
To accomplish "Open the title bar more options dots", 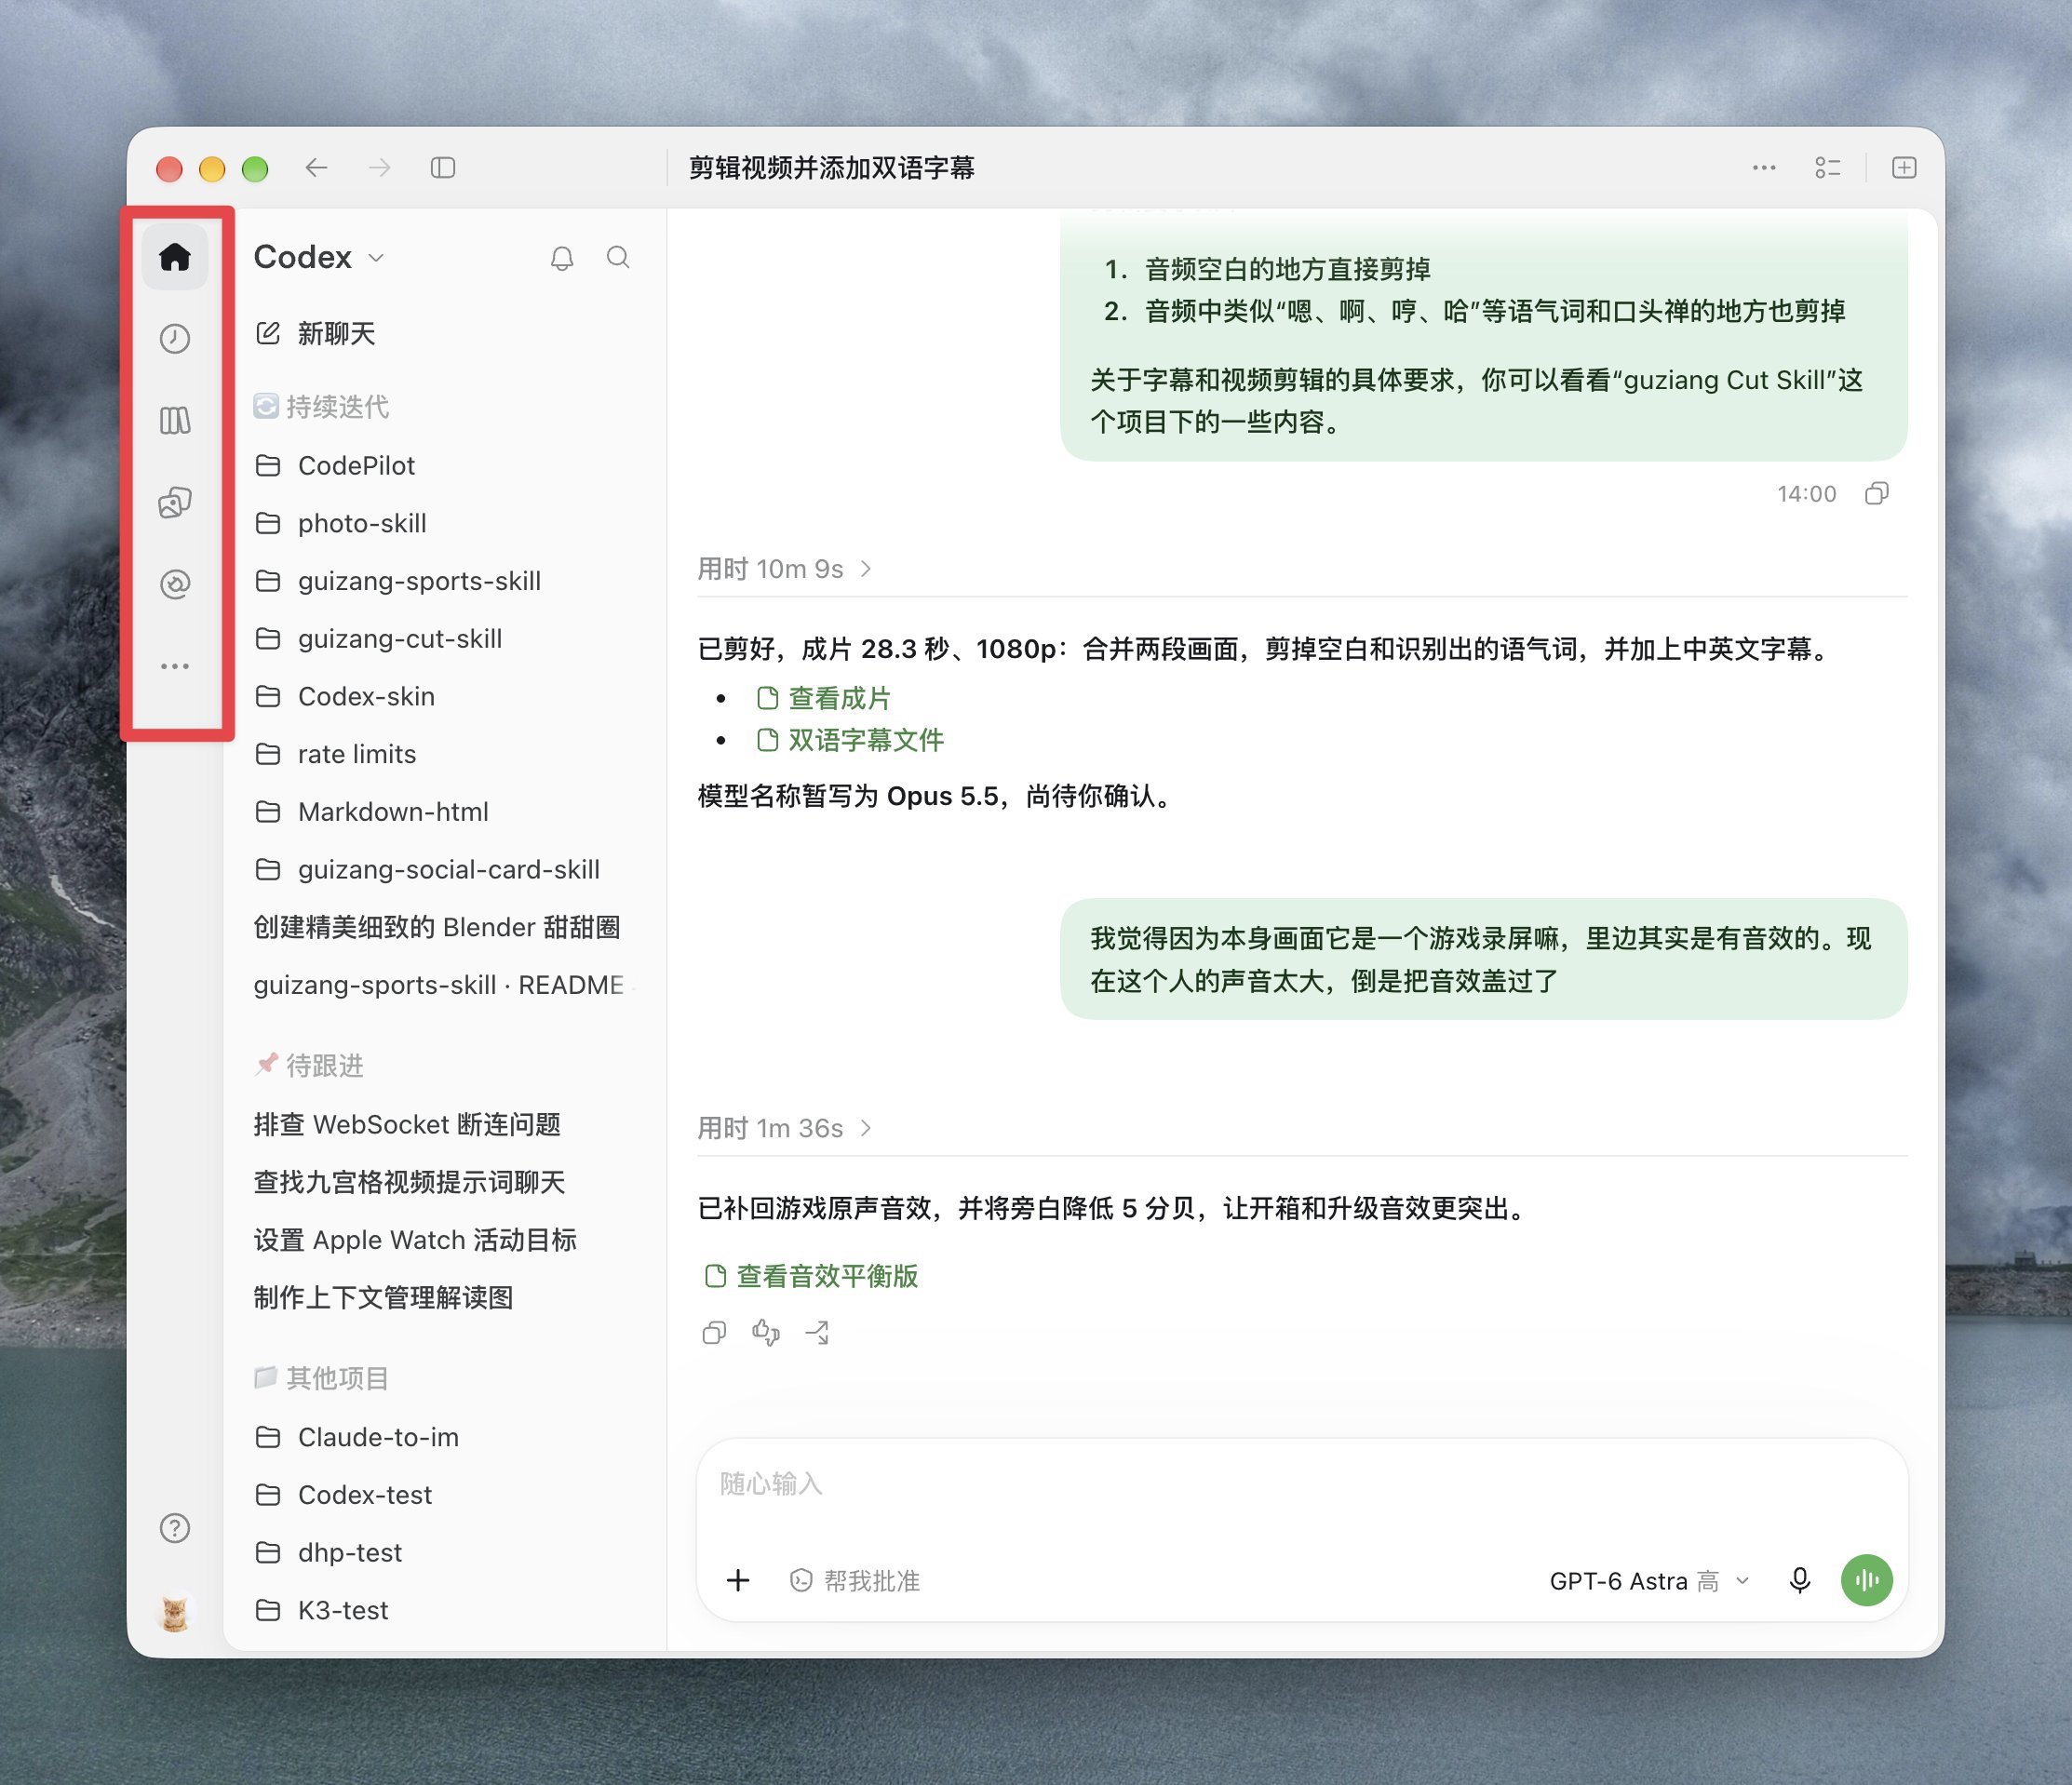I will point(1764,168).
